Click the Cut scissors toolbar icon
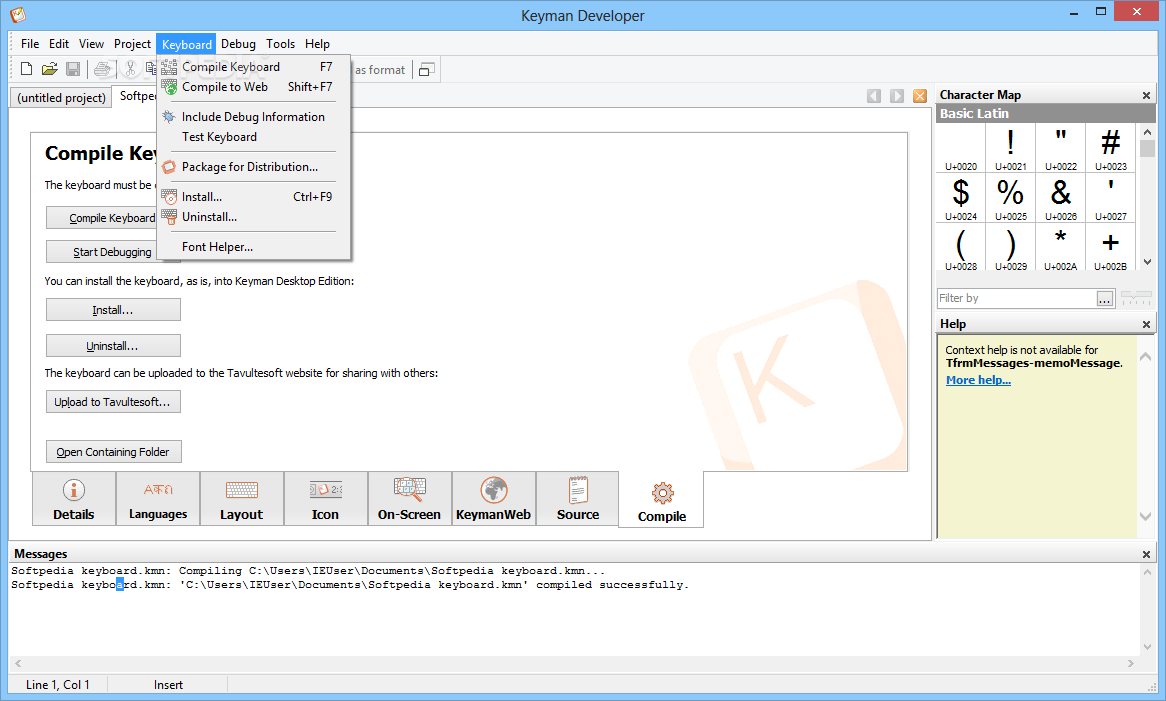 130,69
